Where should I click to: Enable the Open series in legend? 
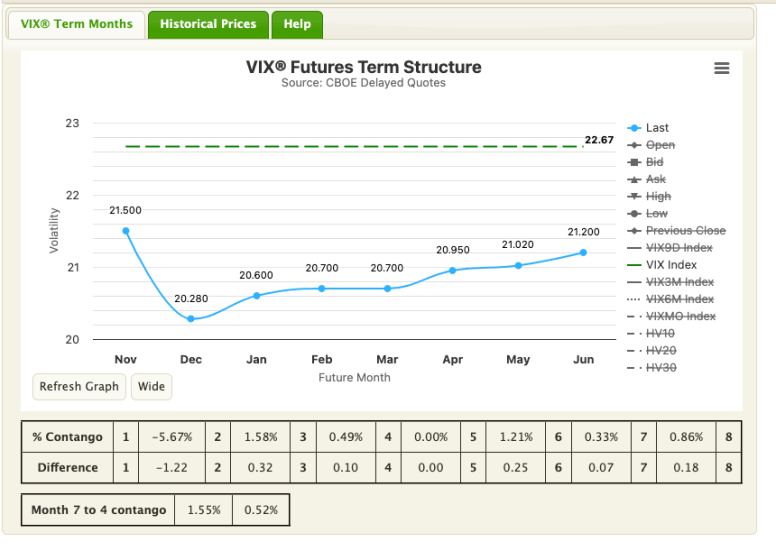click(x=651, y=145)
